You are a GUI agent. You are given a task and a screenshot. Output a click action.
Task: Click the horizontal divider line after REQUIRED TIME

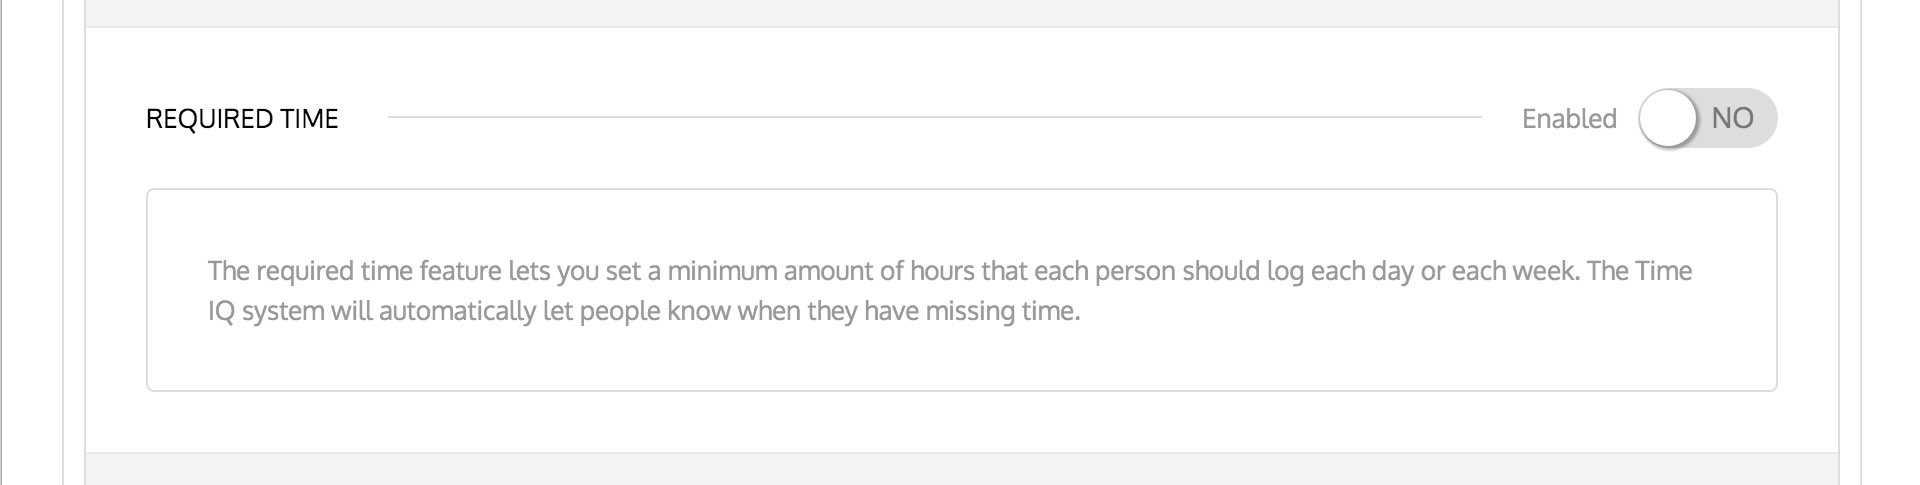point(934,117)
